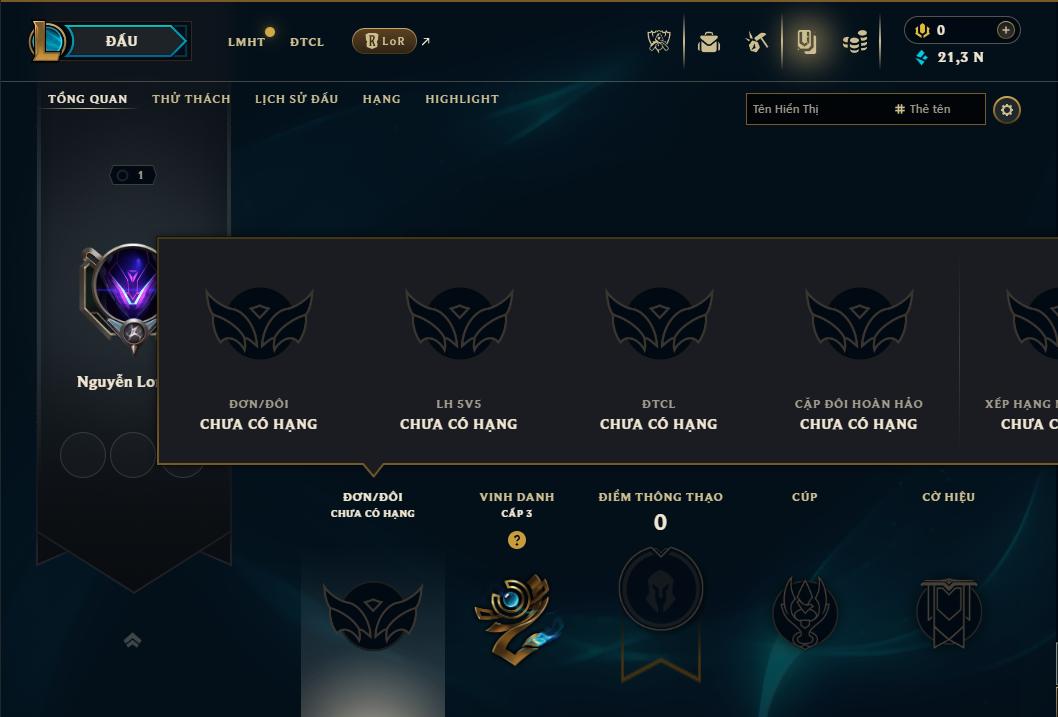
Task: Select the Cúp trophy emblem
Action: (805, 612)
